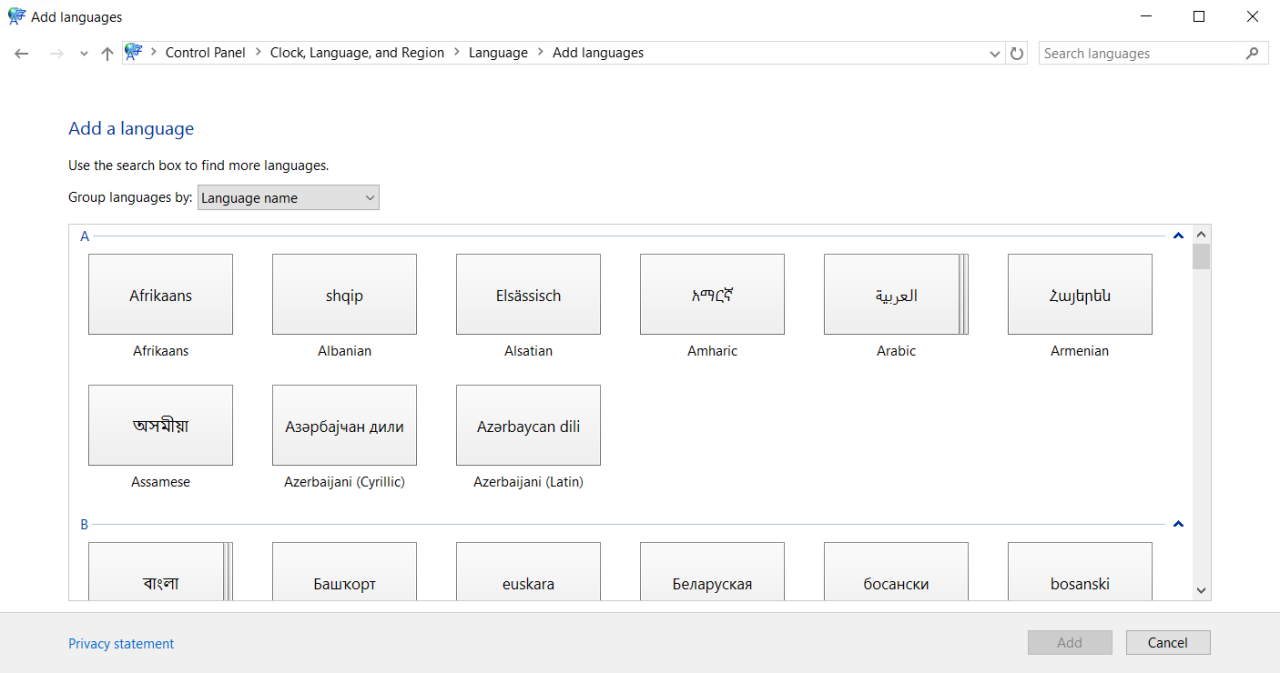Choose the Alsatian (Elsässisch) tile
Image resolution: width=1280 pixels, height=673 pixels.
coord(529,294)
